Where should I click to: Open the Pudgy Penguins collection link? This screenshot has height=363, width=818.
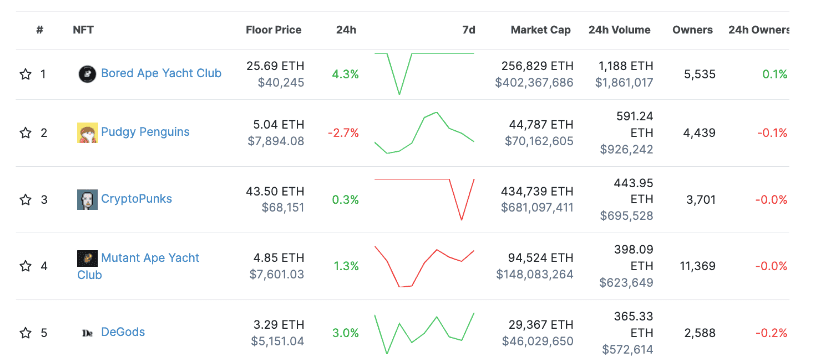(x=145, y=132)
